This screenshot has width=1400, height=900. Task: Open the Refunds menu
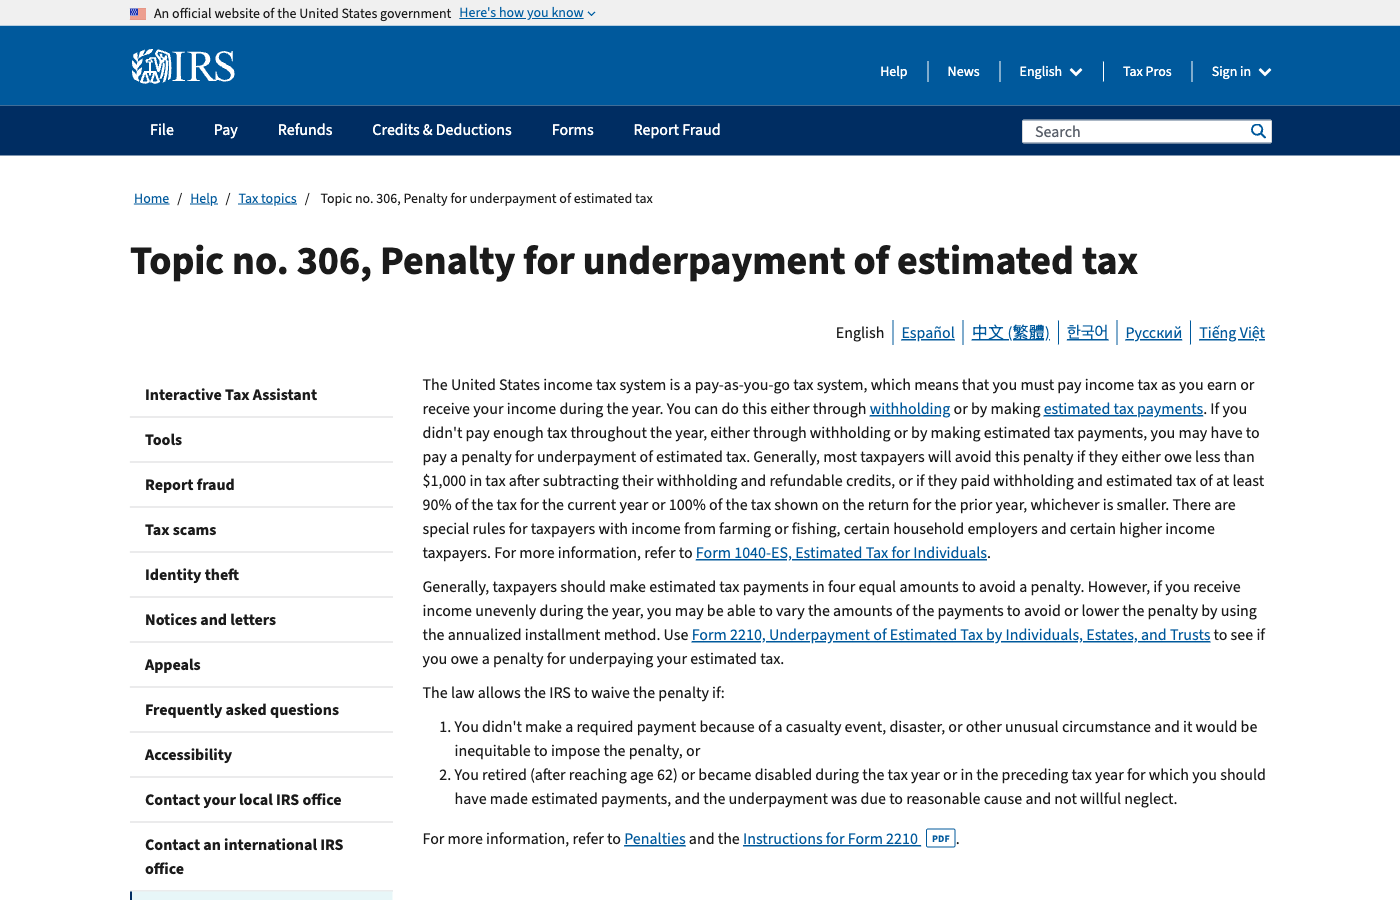point(305,130)
